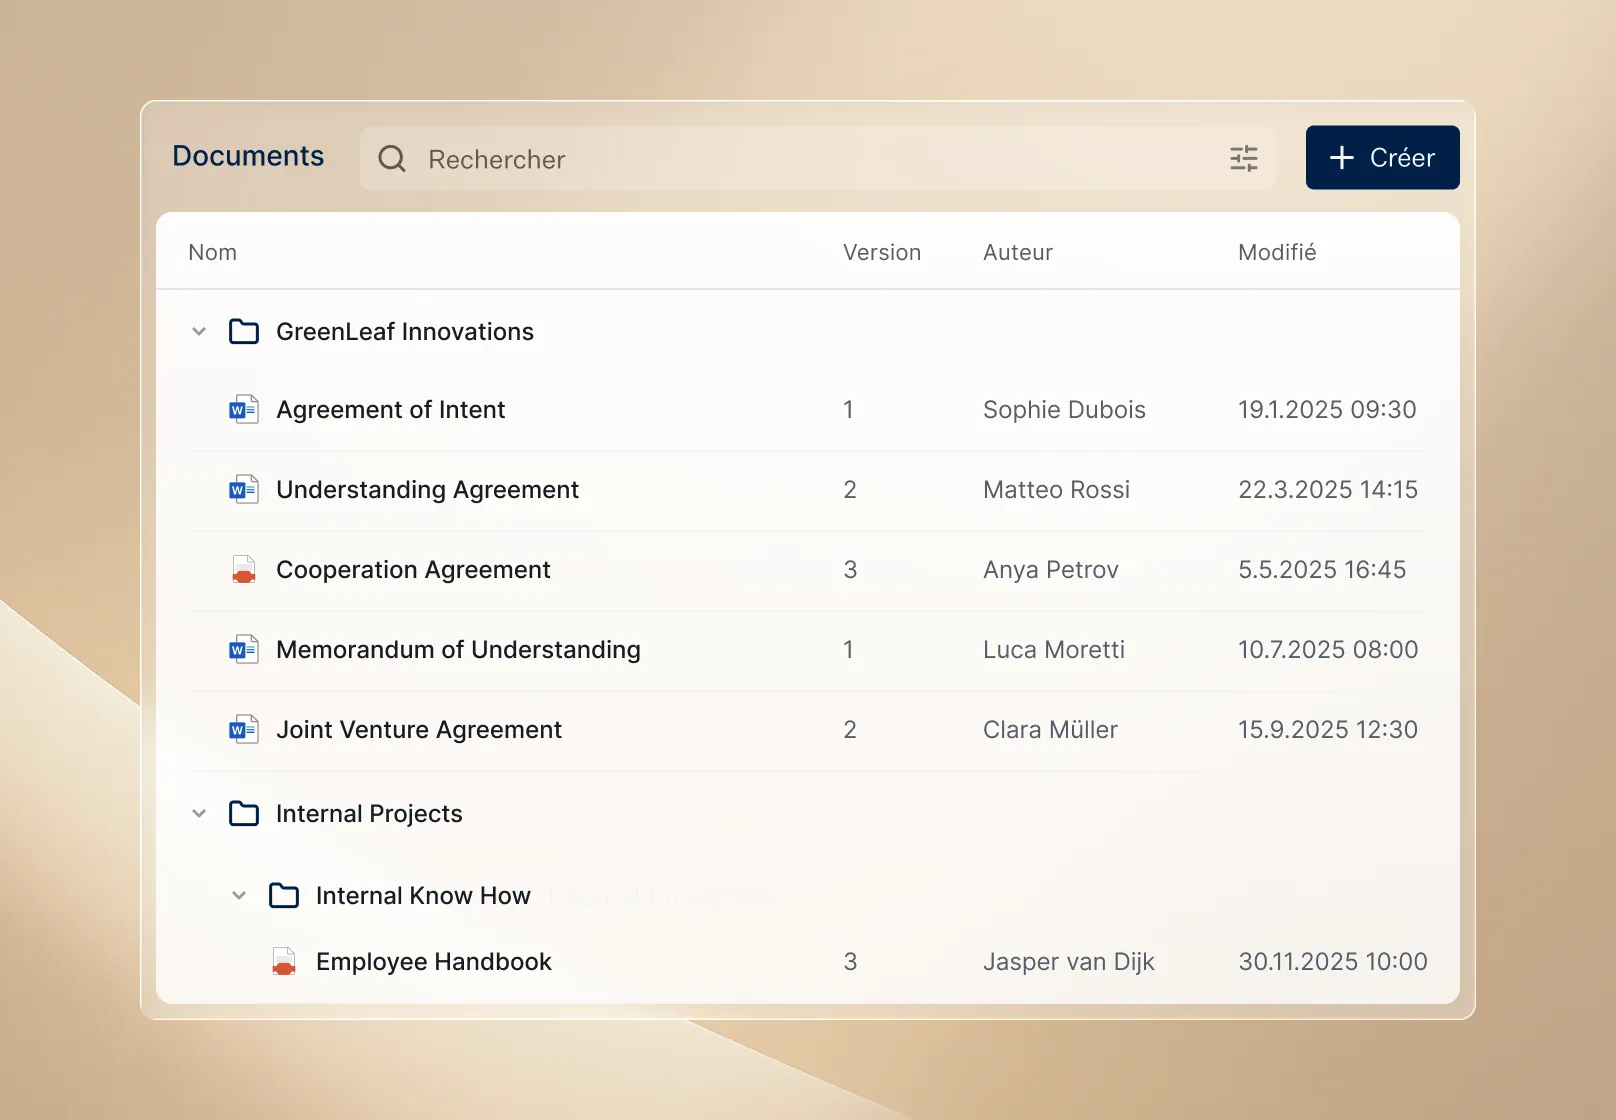1616x1120 pixels.
Task: Click date 5.5.2025 16:45
Action: coord(1322,570)
